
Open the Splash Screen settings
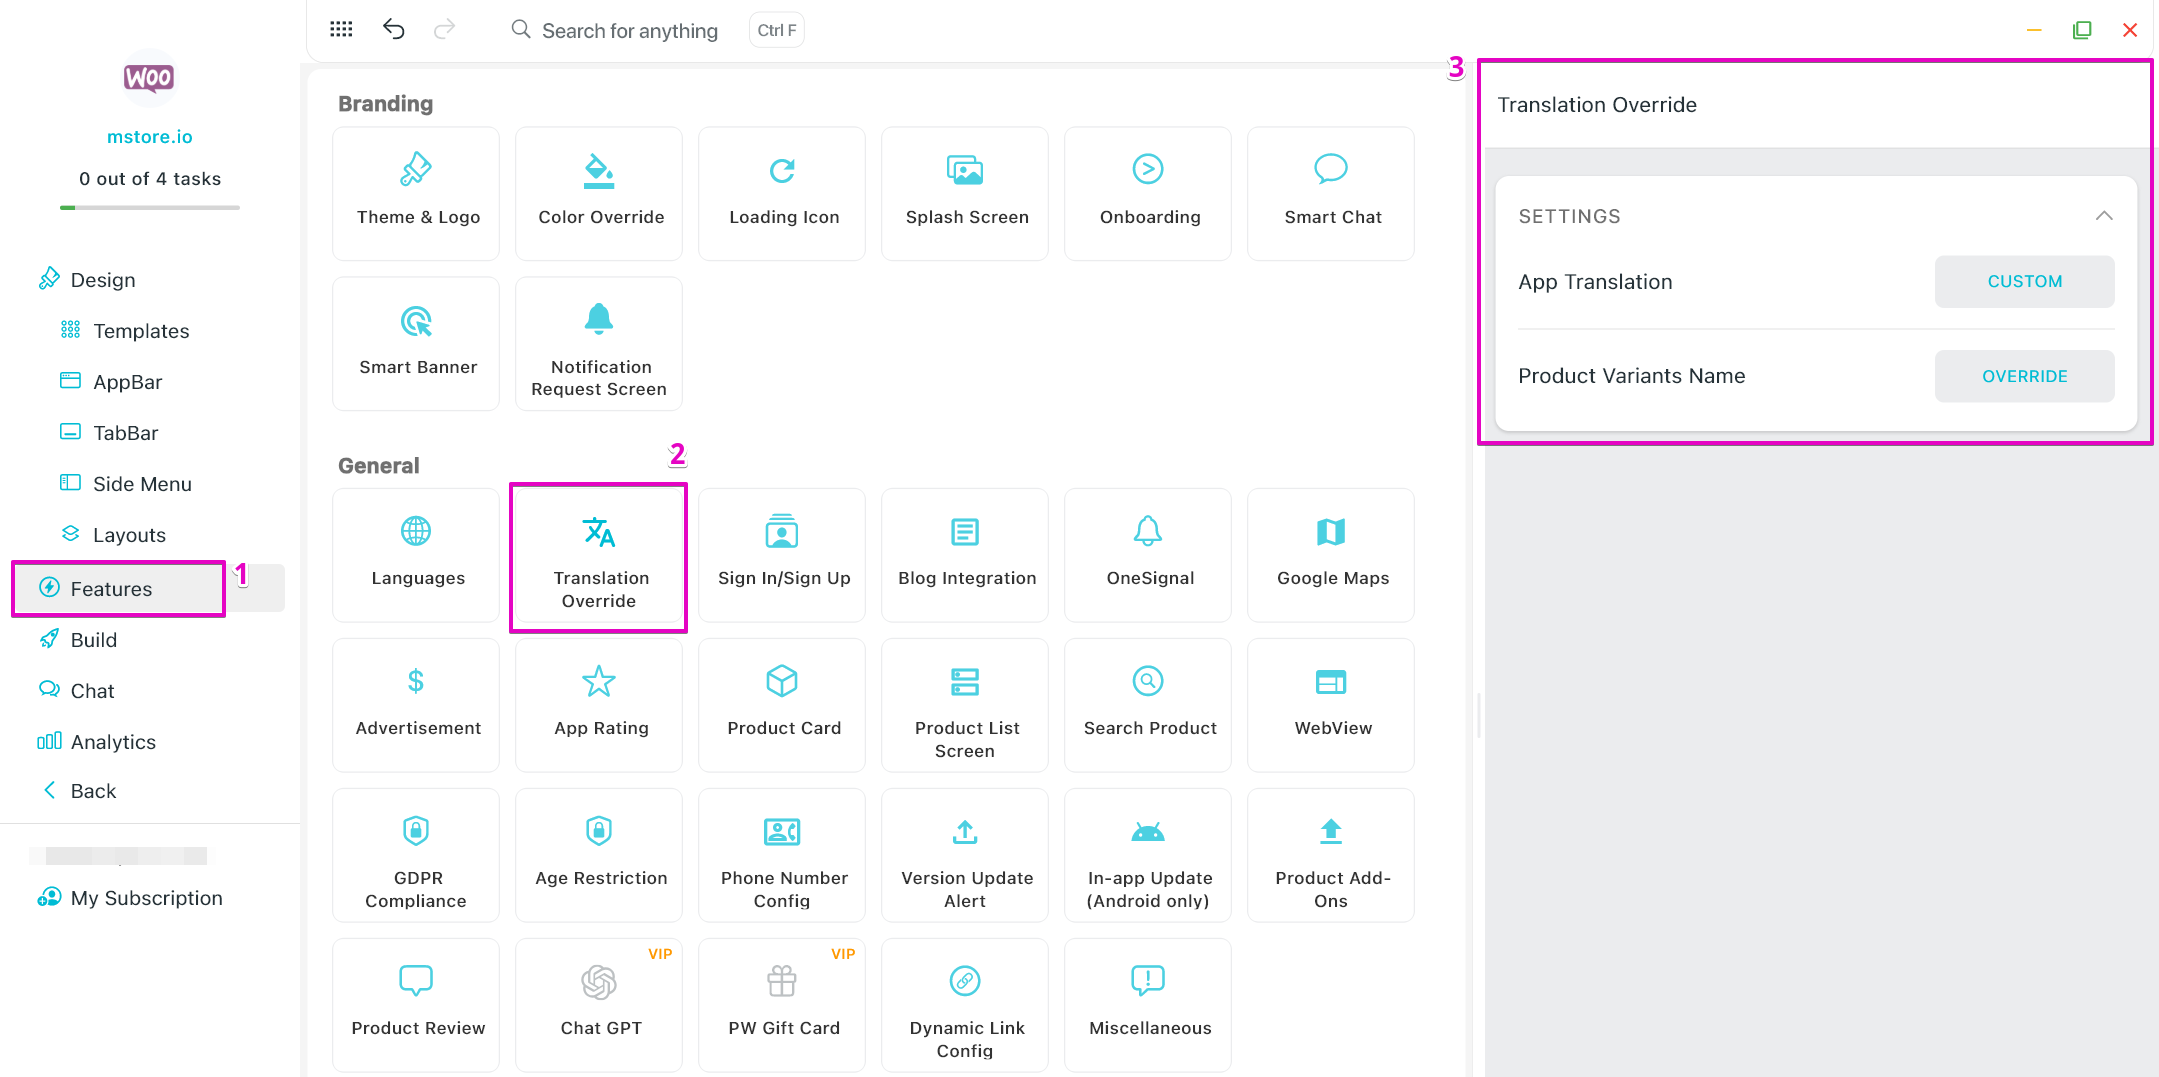pyautogui.click(x=965, y=193)
